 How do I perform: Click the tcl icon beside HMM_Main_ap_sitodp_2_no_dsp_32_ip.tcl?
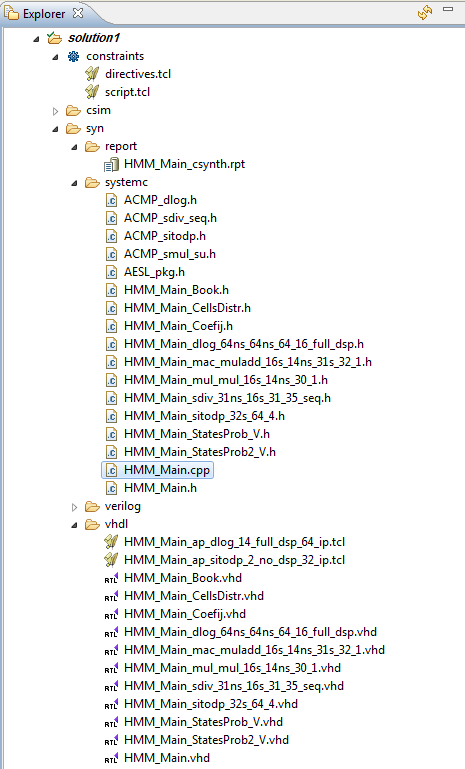point(111,560)
